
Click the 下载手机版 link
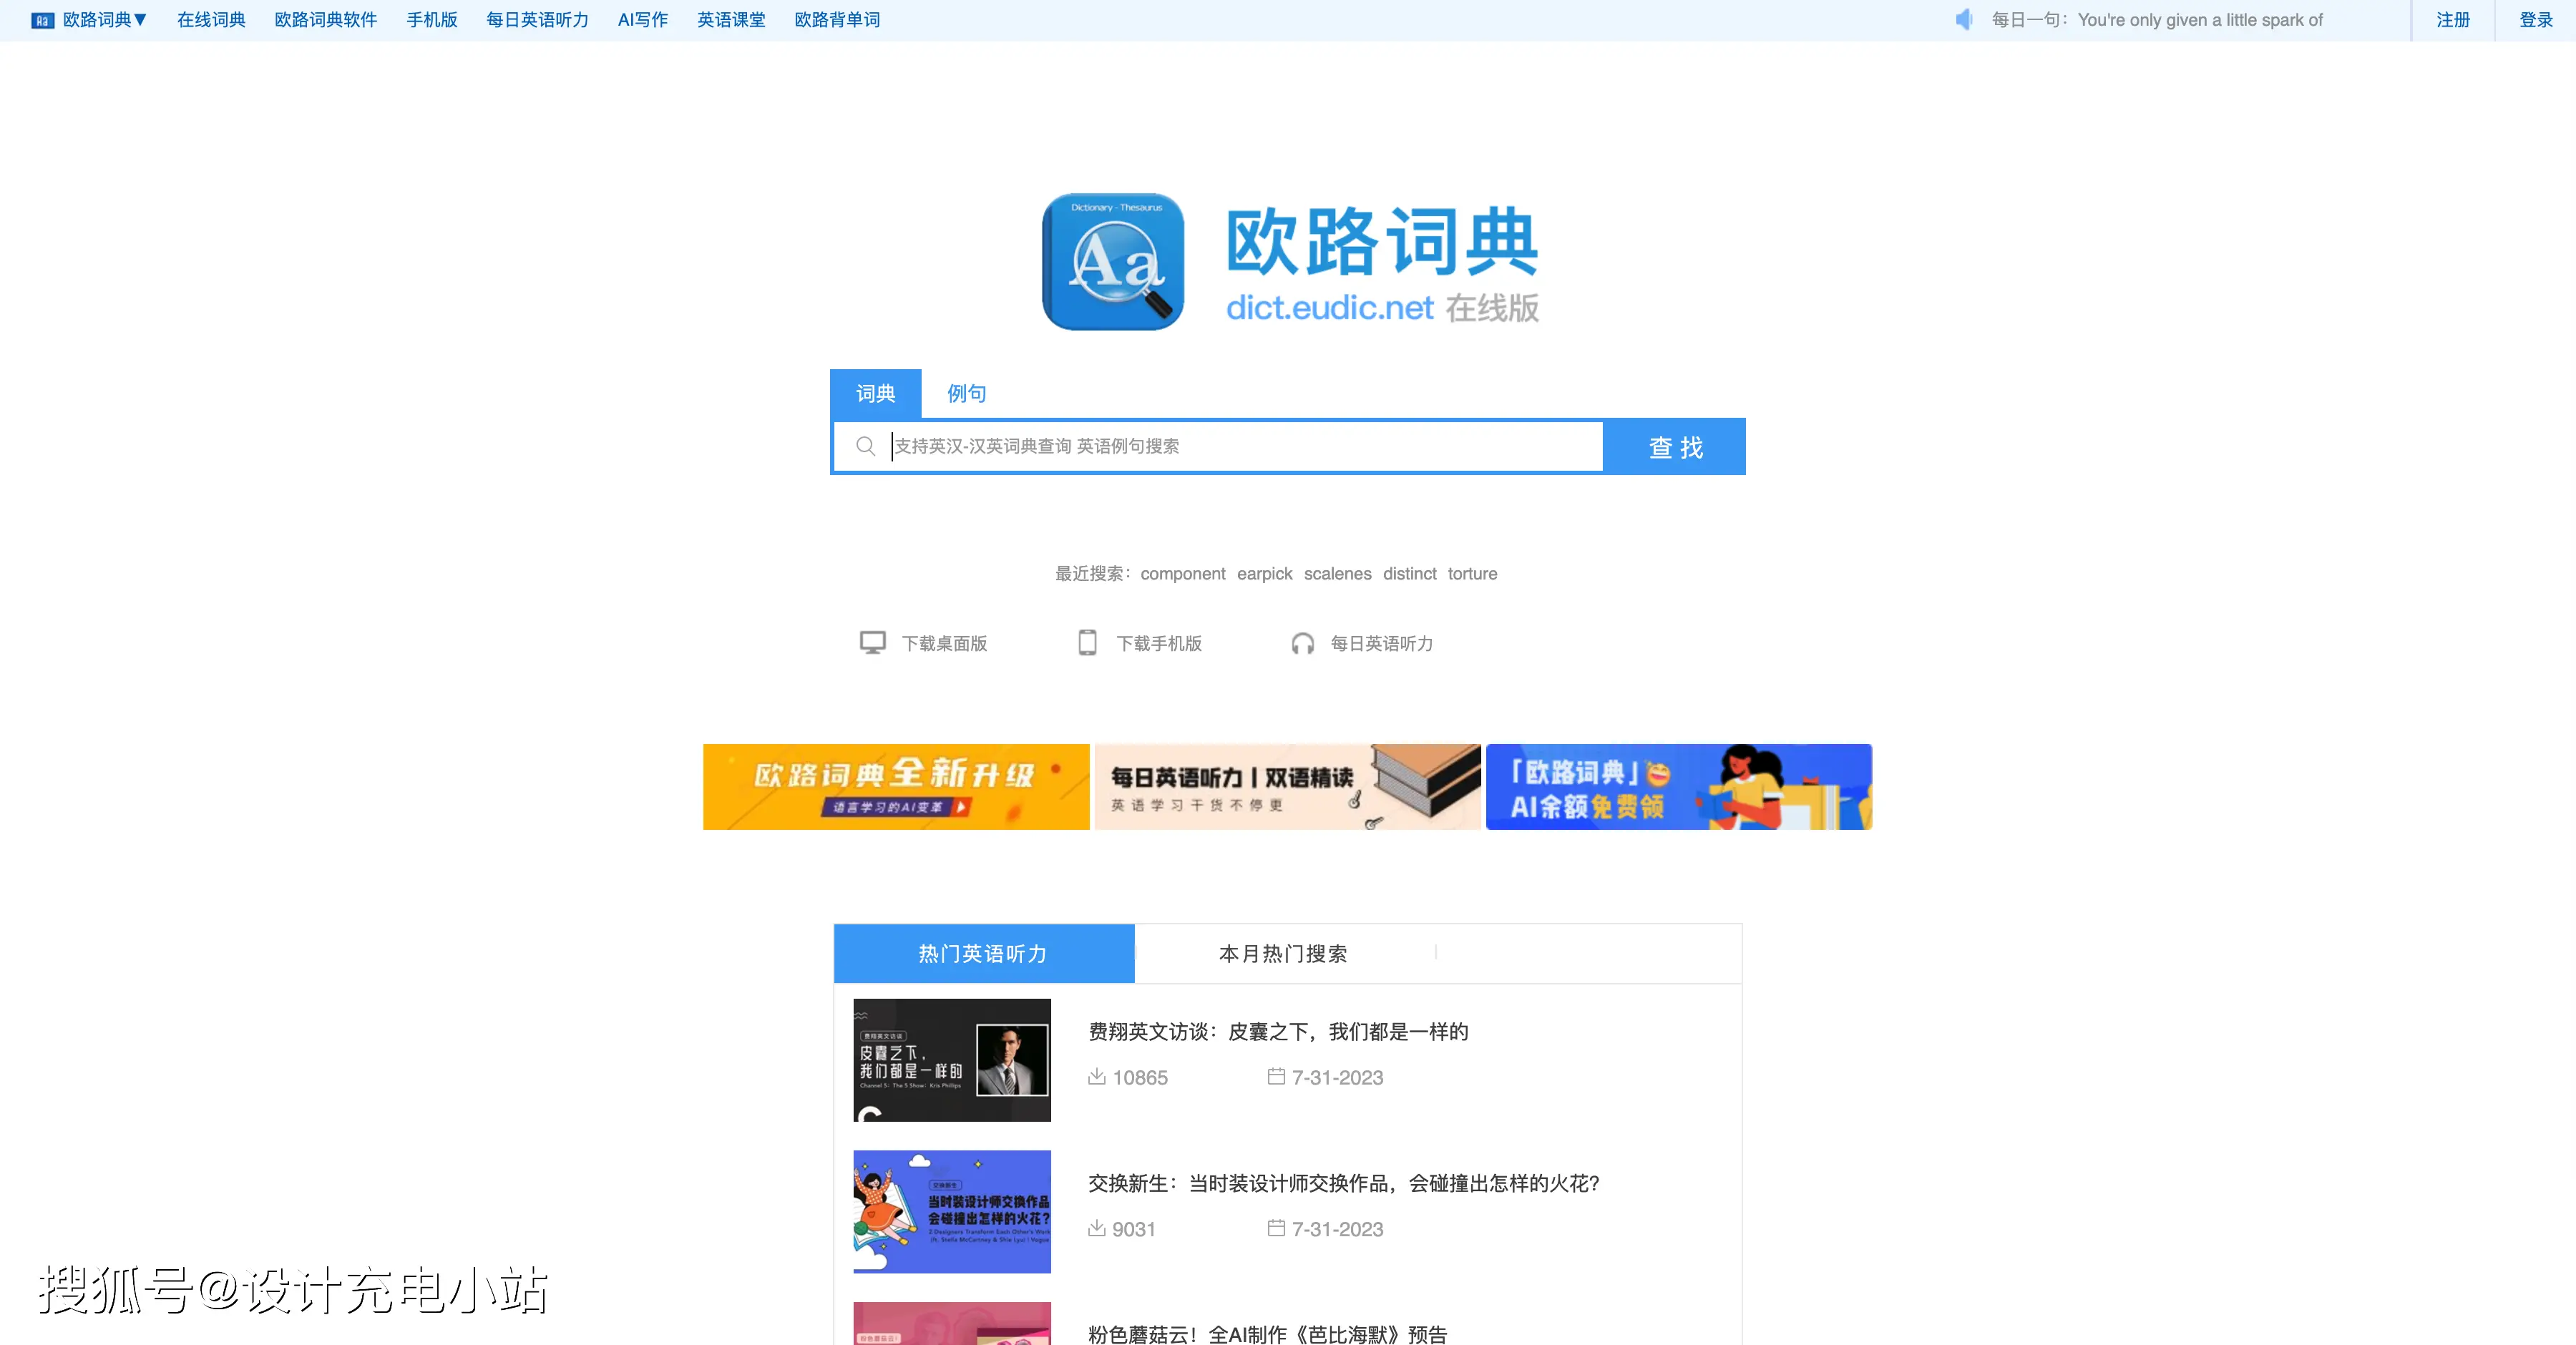pyautogui.click(x=1159, y=644)
